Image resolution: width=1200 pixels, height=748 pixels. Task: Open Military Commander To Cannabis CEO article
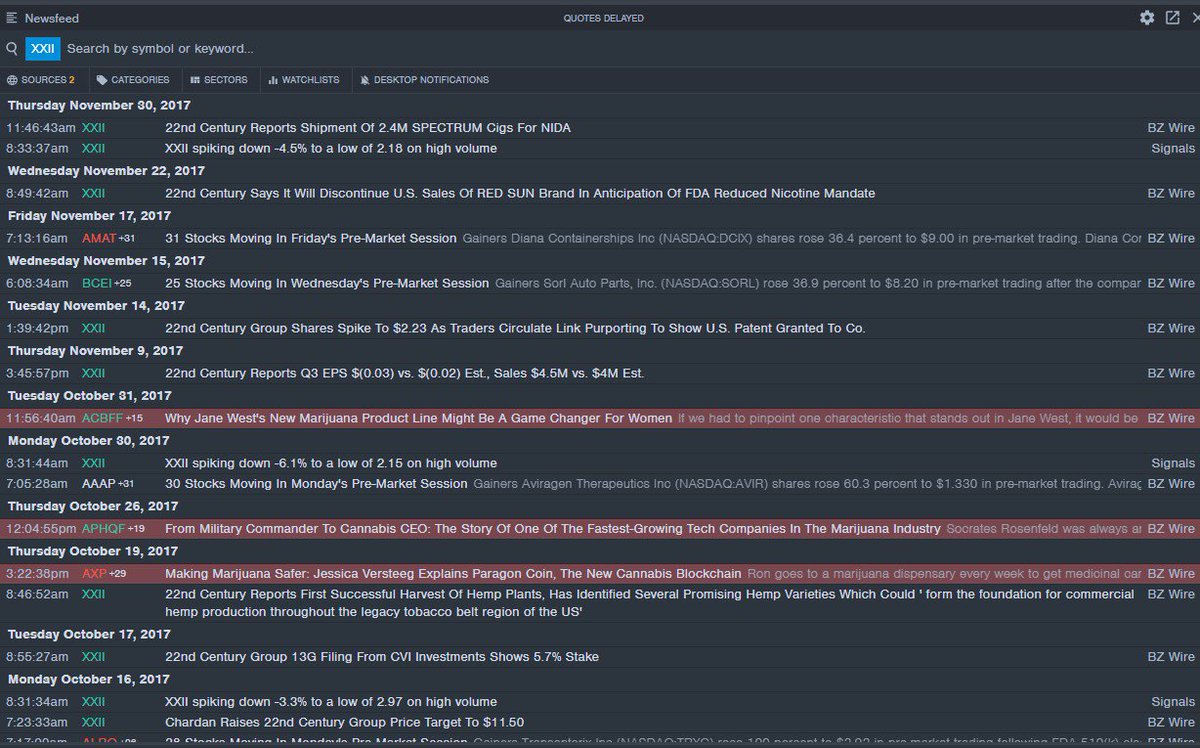click(x=553, y=528)
